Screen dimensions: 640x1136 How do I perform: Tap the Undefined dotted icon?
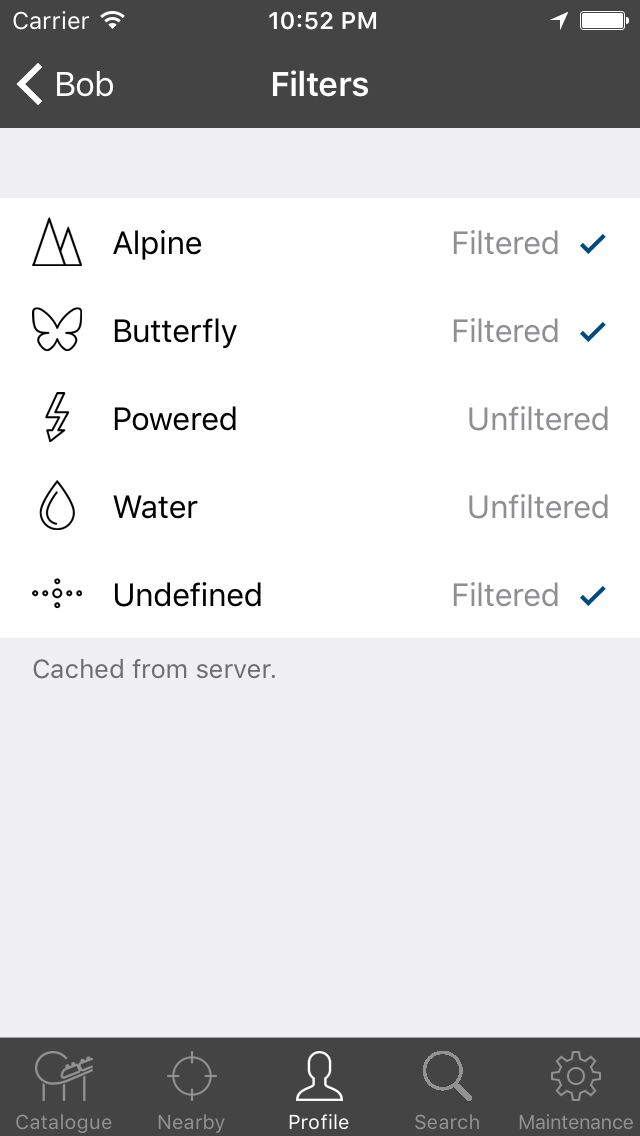click(57, 594)
